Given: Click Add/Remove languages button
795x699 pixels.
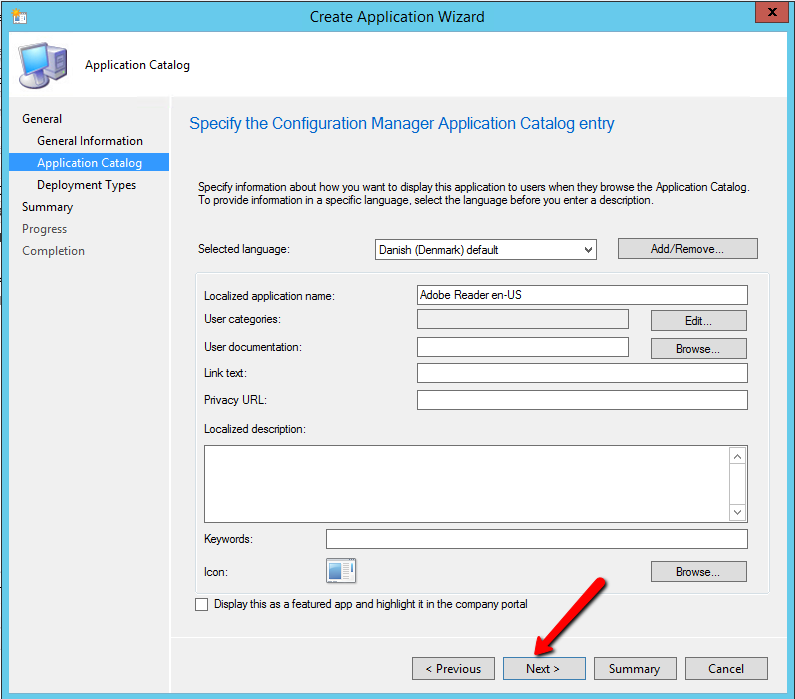Looking at the screenshot, I should click(687, 249).
